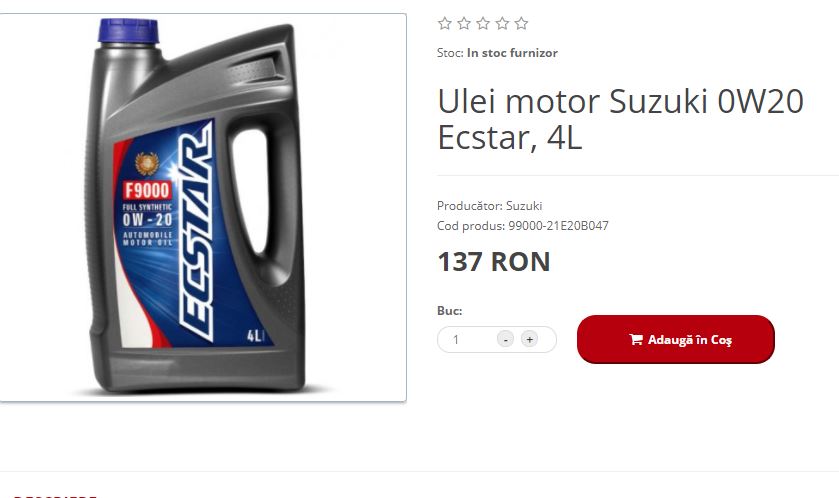Open the Ecstar oil bottle product image
This screenshot has height=498, width=839.
203,208
